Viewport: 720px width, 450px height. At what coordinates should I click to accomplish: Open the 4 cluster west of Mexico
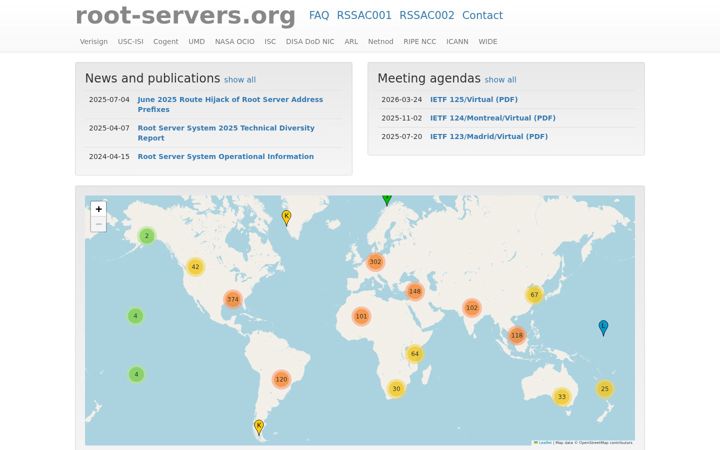[x=135, y=316]
